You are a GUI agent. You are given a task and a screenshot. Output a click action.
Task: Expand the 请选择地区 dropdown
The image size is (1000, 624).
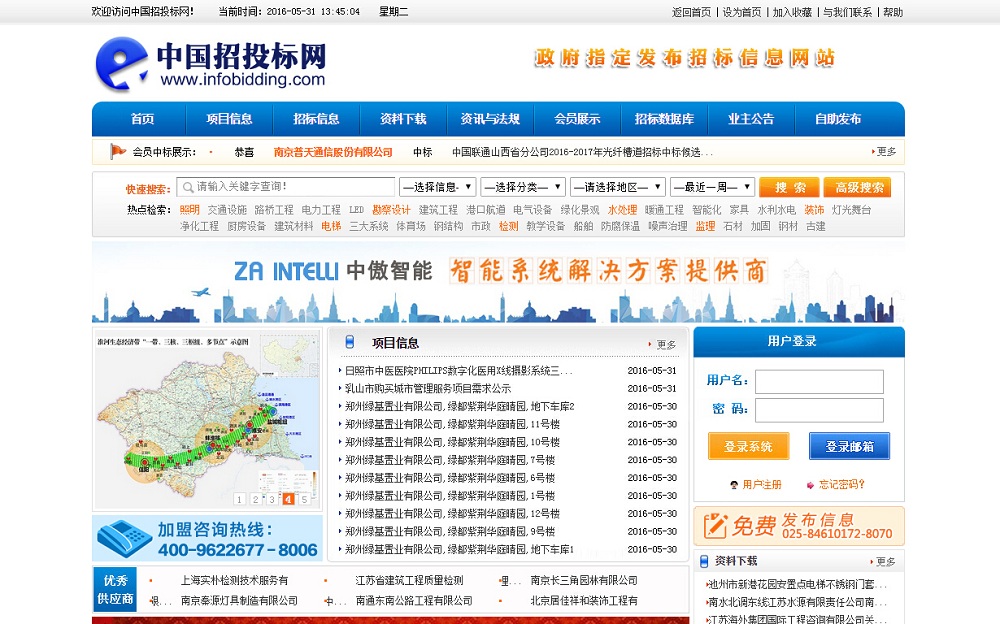tap(617, 187)
